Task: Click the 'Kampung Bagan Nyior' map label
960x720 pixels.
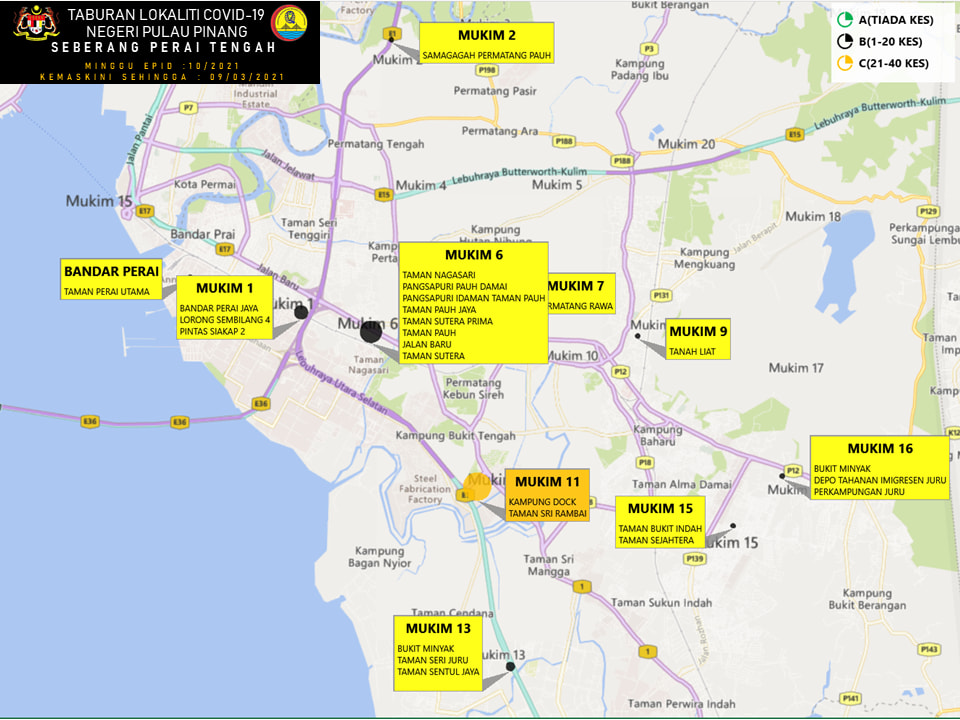Action: coord(380,557)
